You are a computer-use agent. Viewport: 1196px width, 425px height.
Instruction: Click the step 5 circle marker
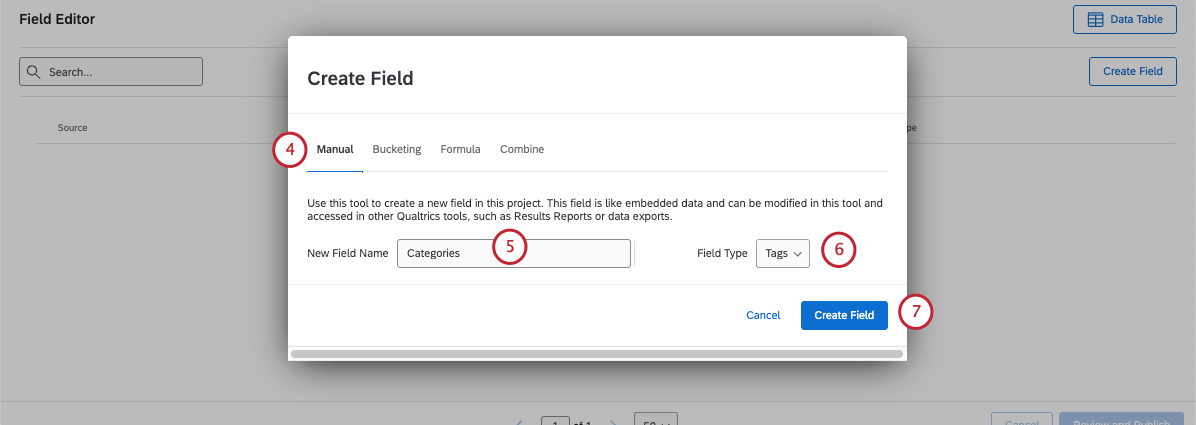(x=509, y=247)
